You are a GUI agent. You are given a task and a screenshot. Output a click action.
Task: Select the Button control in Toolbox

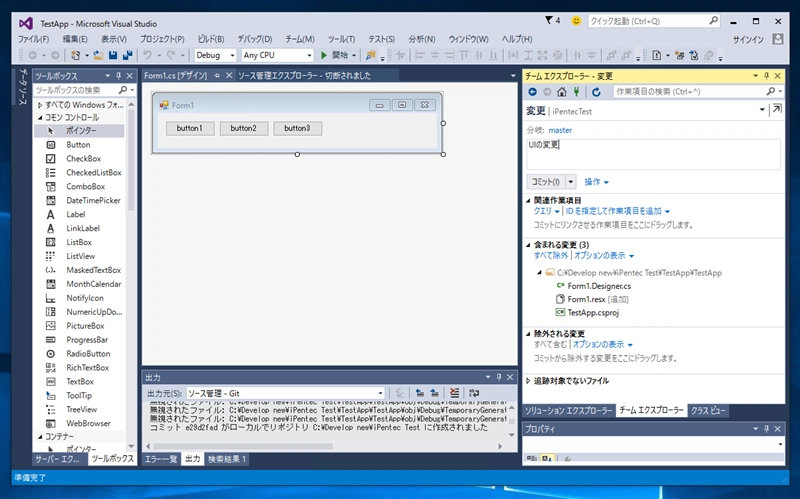(x=79, y=145)
